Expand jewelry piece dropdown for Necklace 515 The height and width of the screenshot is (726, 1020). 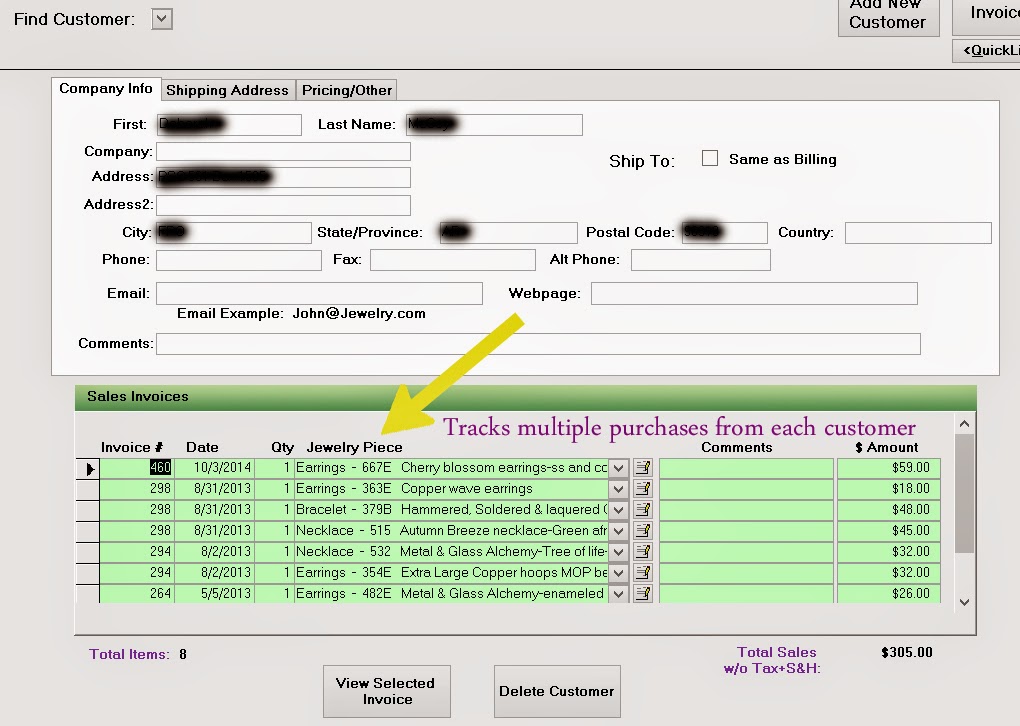coord(619,531)
